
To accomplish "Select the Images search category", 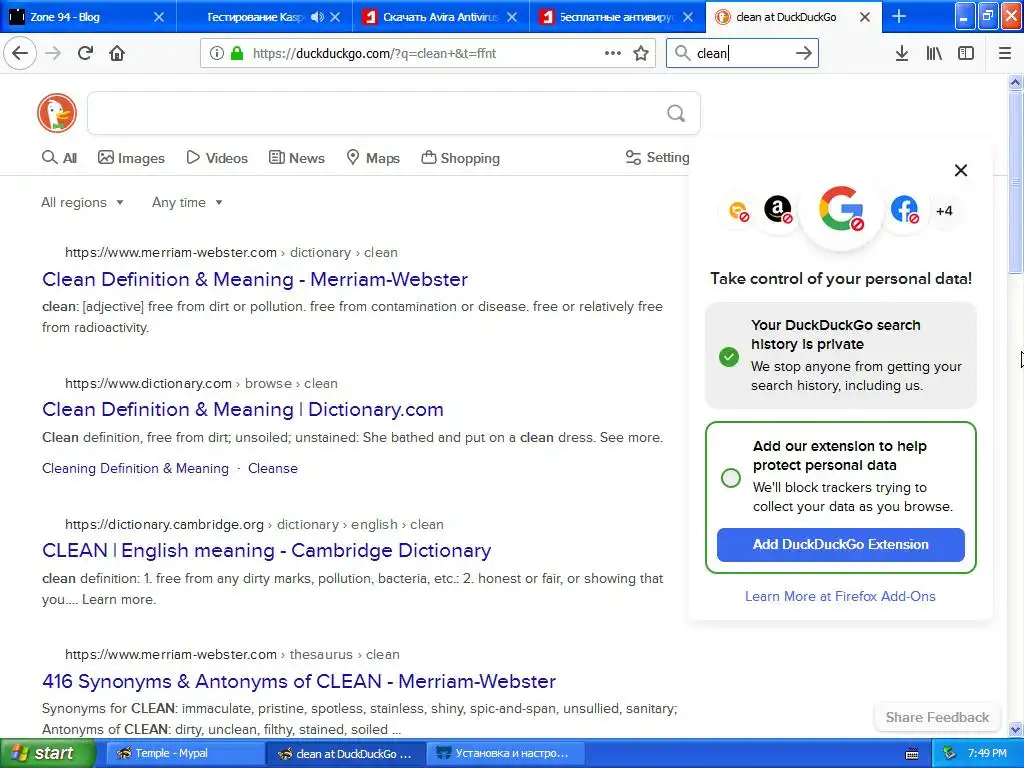I will [131, 158].
